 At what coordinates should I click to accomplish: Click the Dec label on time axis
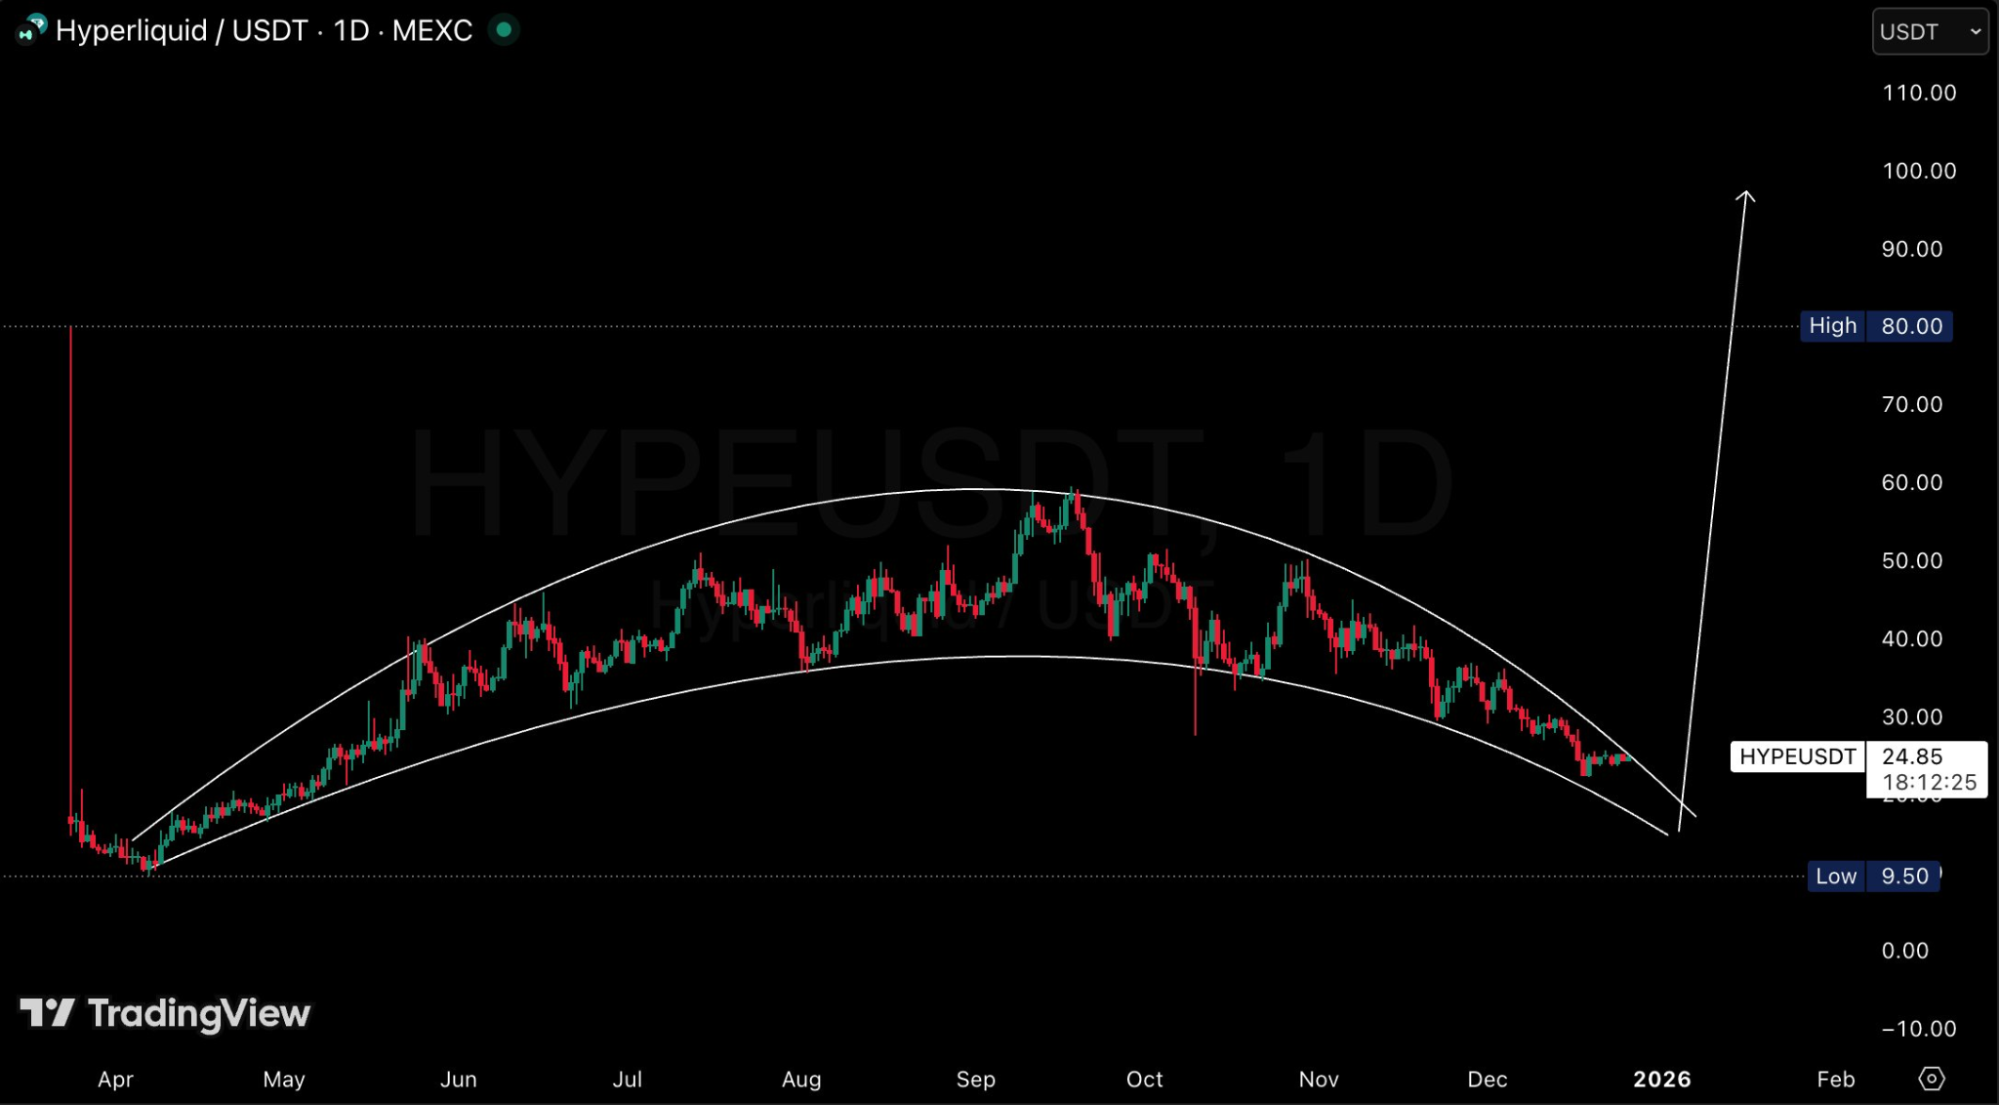(1486, 1079)
